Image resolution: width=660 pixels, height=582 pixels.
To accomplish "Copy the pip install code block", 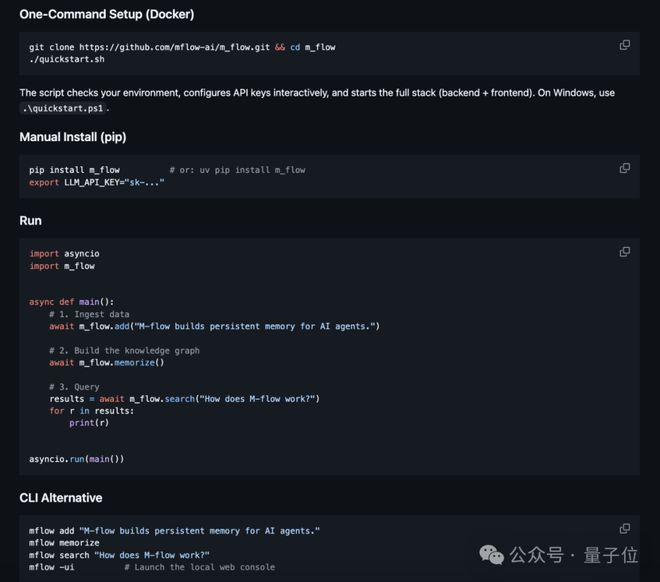I will tap(625, 168).
